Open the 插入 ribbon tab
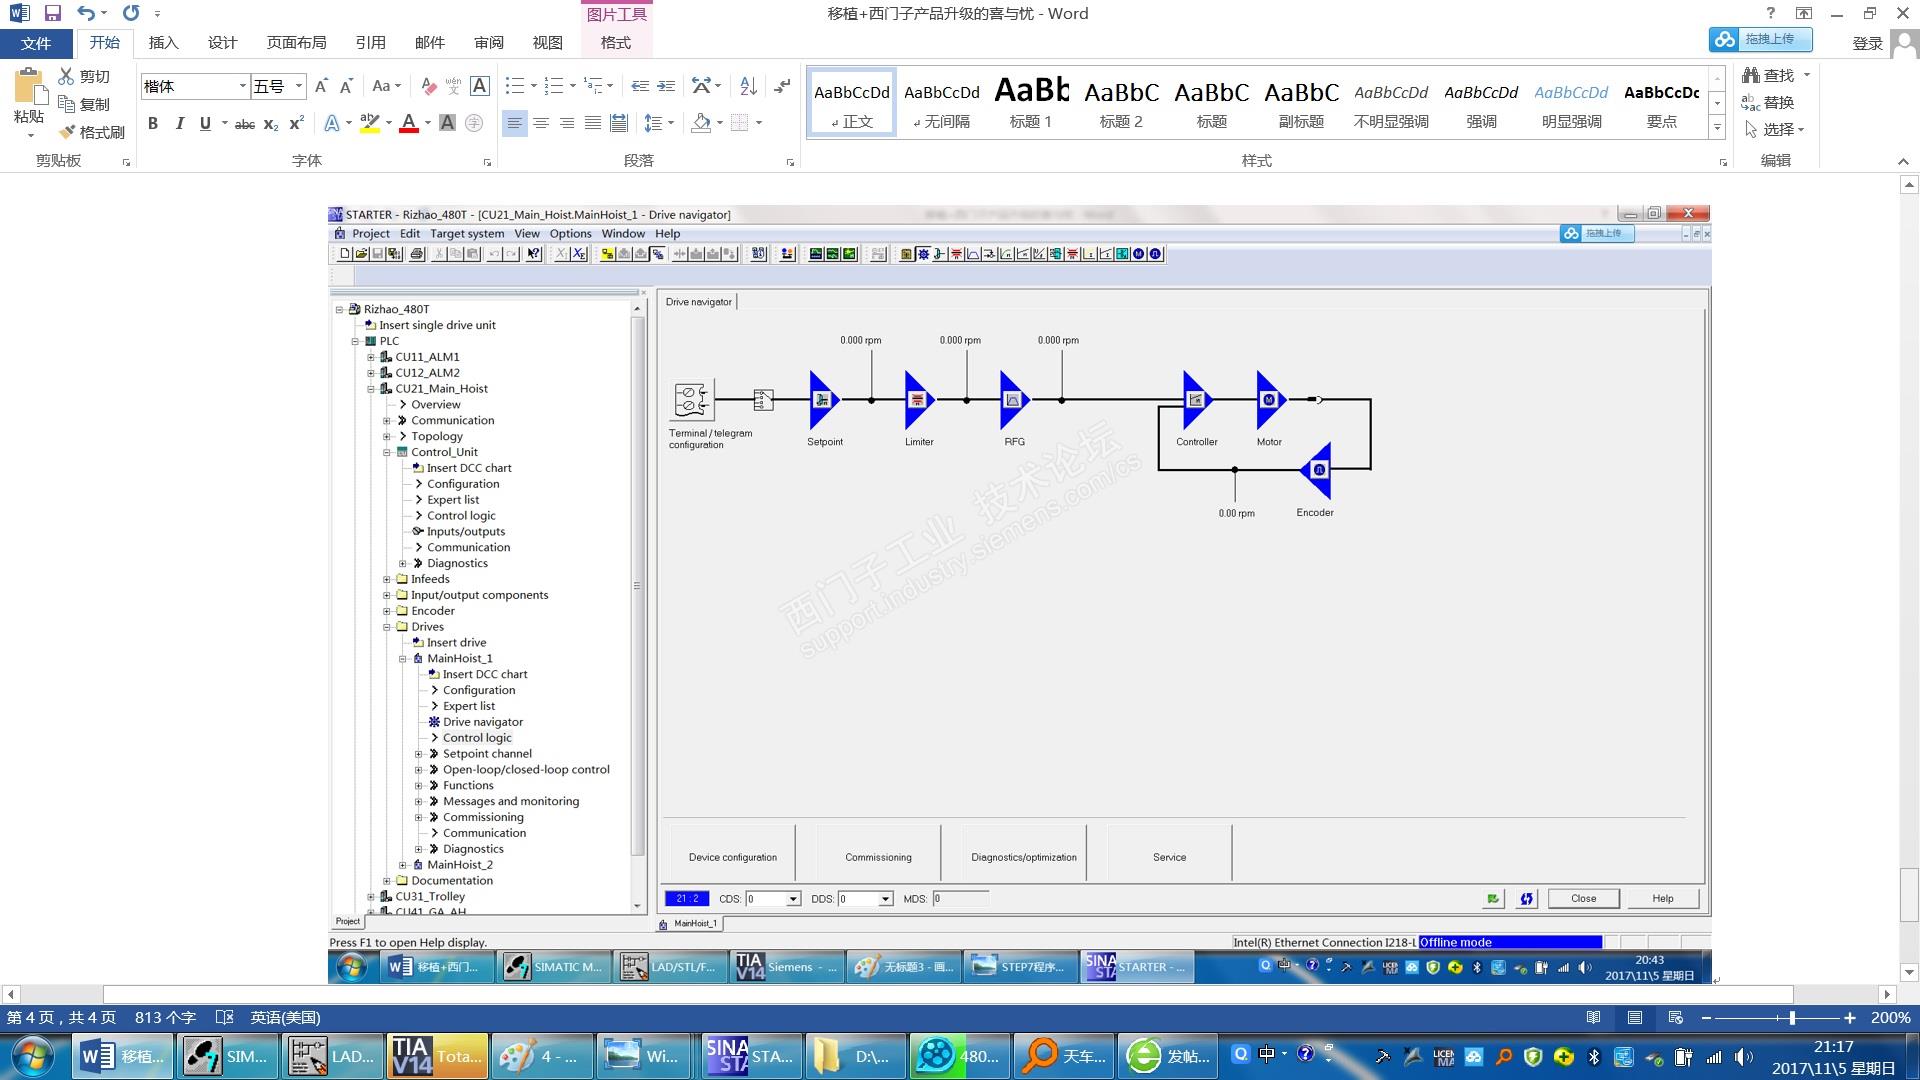1920x1080 pixels. coord(163,42)
